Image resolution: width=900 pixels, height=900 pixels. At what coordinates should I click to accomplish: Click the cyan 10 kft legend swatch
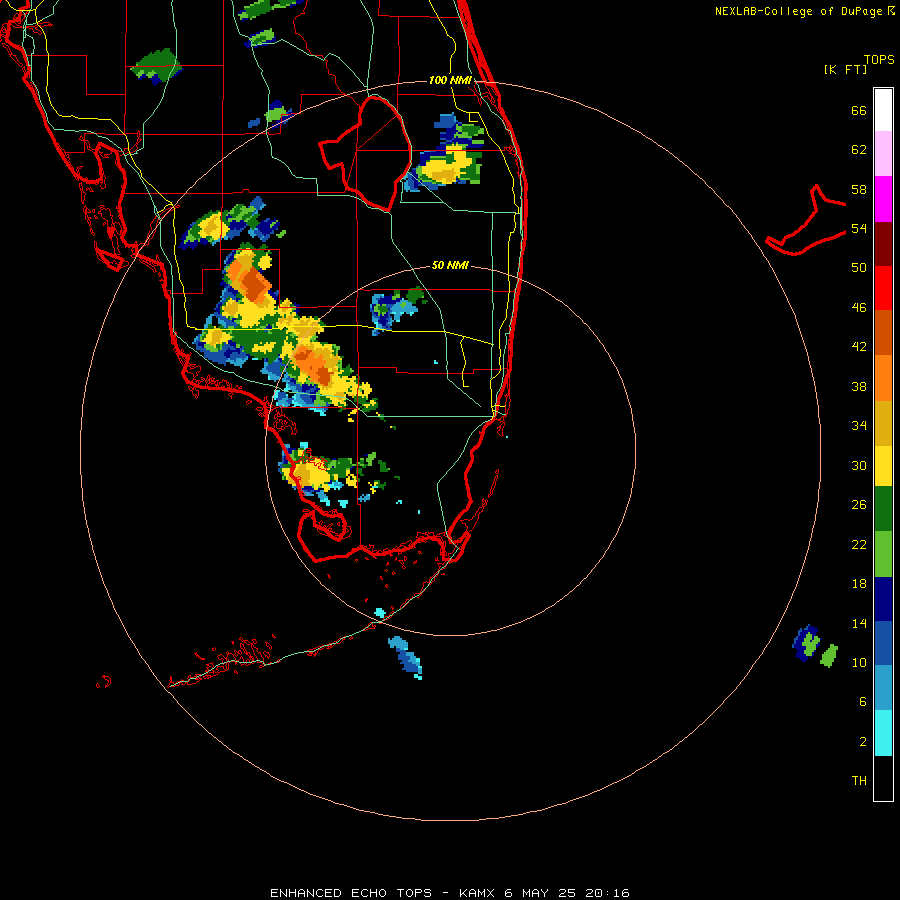tap(883, 733)
